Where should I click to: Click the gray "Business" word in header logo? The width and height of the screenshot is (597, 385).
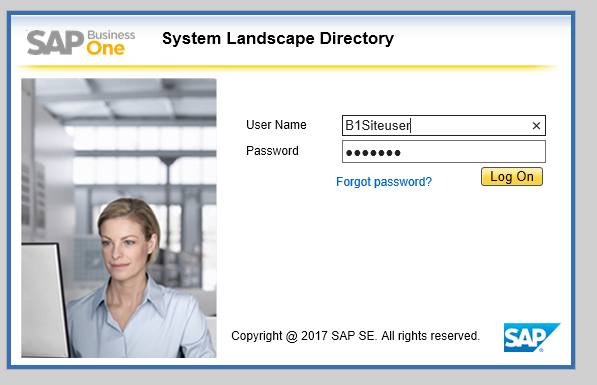click(x=111, y=35)
